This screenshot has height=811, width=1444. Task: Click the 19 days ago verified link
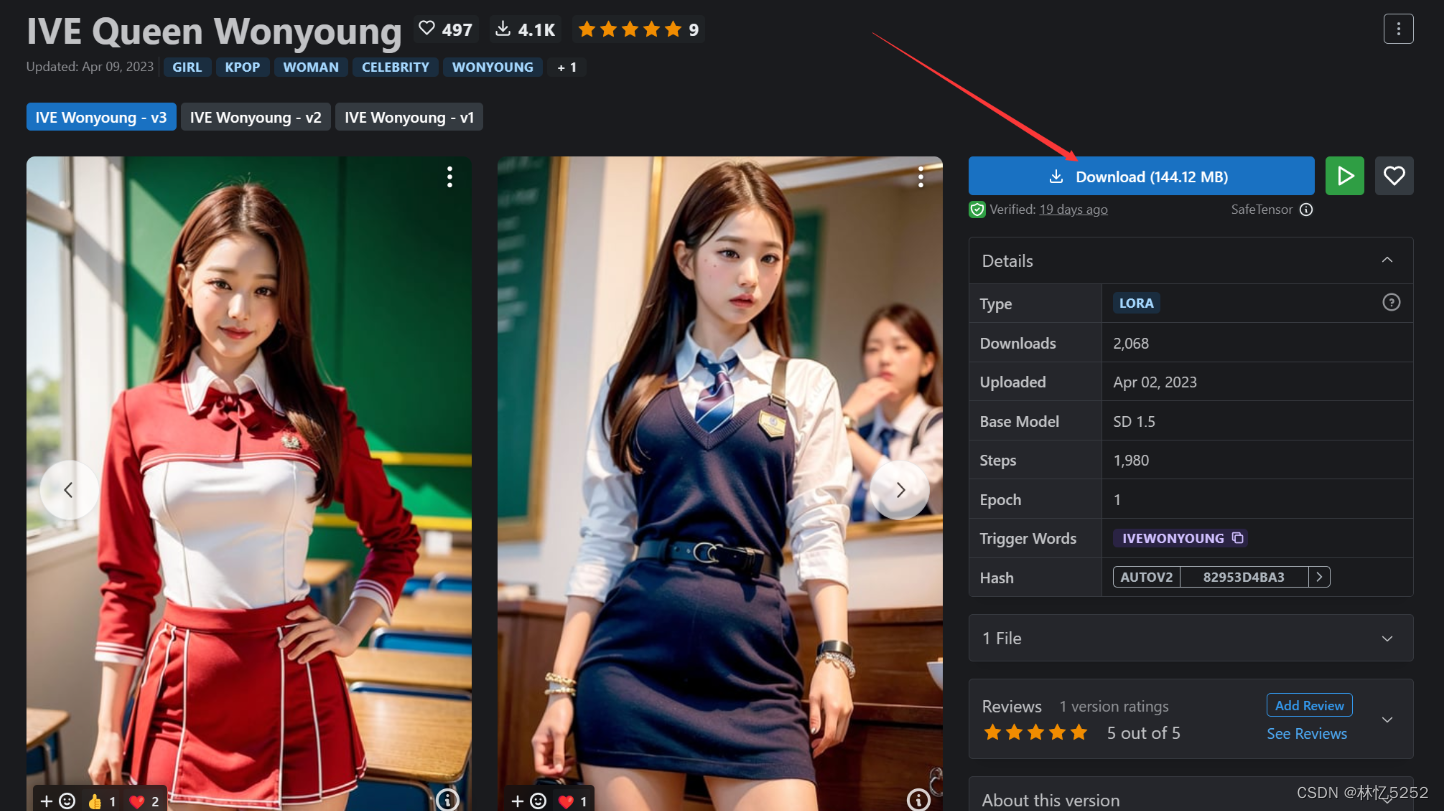[x=1073, y=209]
